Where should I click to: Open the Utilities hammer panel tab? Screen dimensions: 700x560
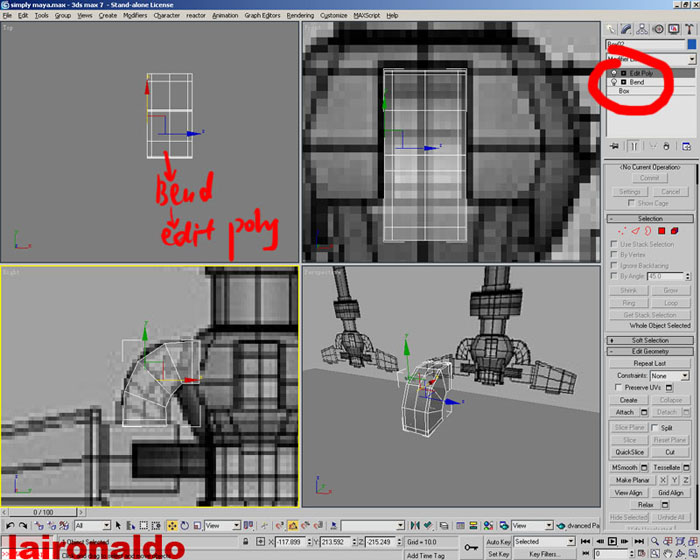[689, 29]
